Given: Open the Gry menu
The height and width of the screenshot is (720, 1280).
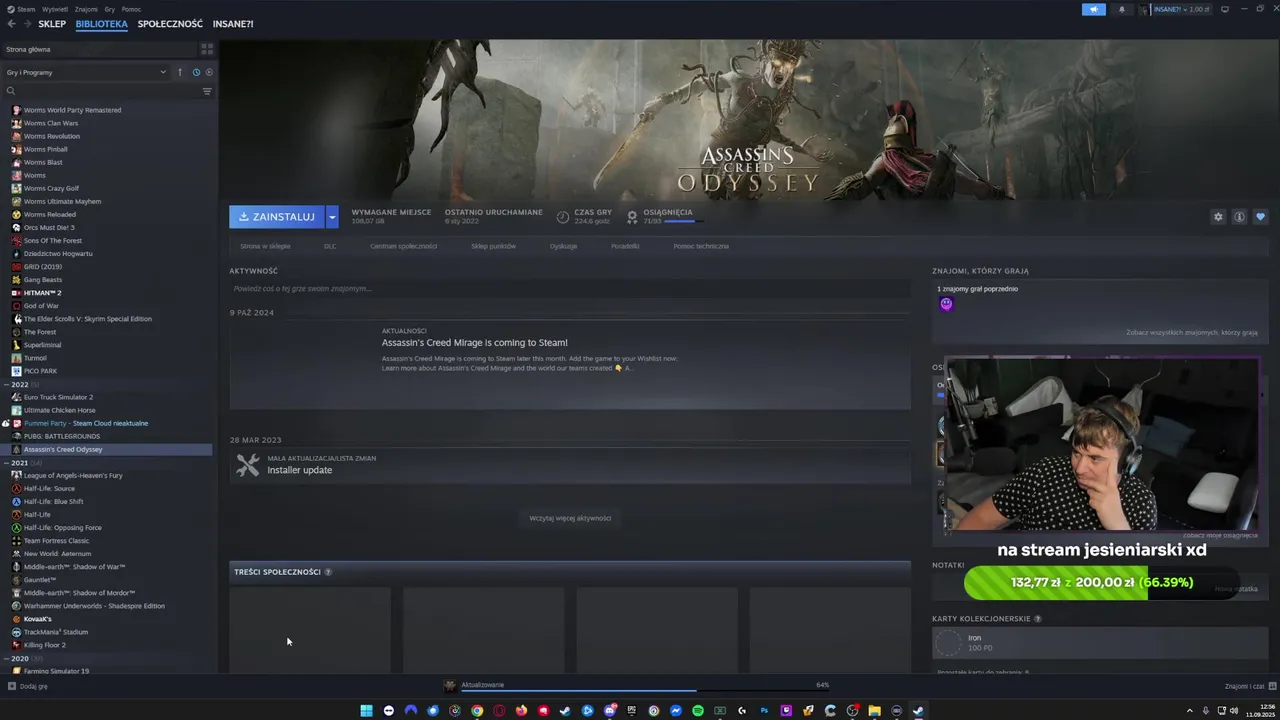Looking at the screenshot, I should click(x=109, y=9).
